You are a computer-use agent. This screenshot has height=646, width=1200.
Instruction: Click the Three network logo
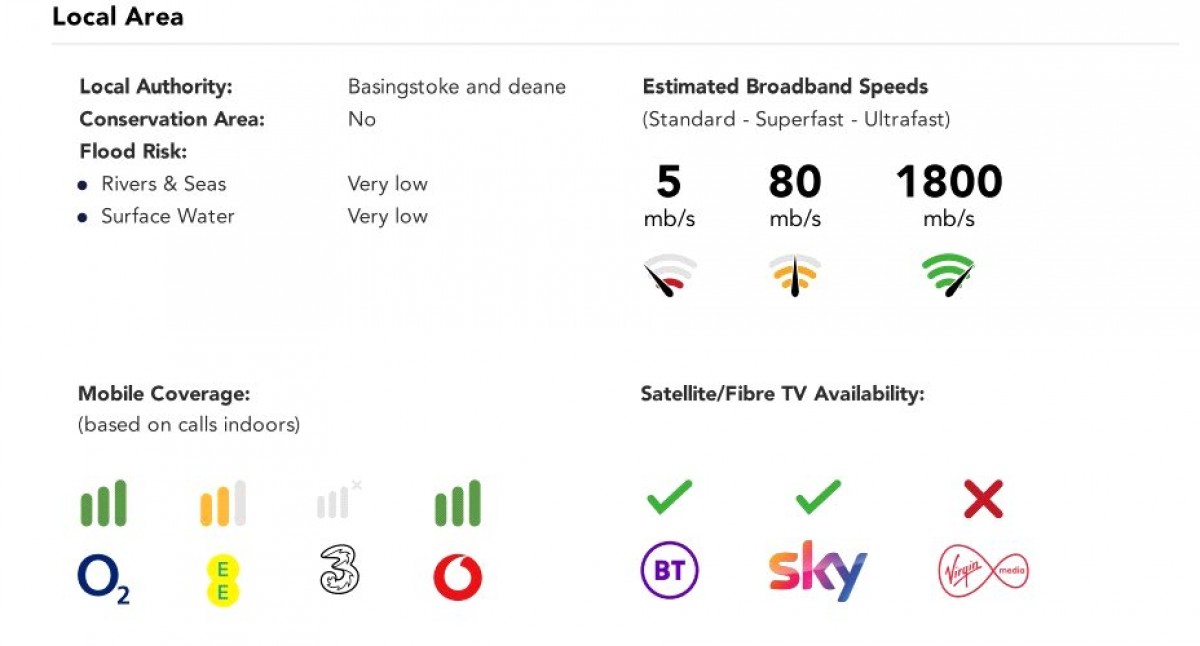click(339, 571)
